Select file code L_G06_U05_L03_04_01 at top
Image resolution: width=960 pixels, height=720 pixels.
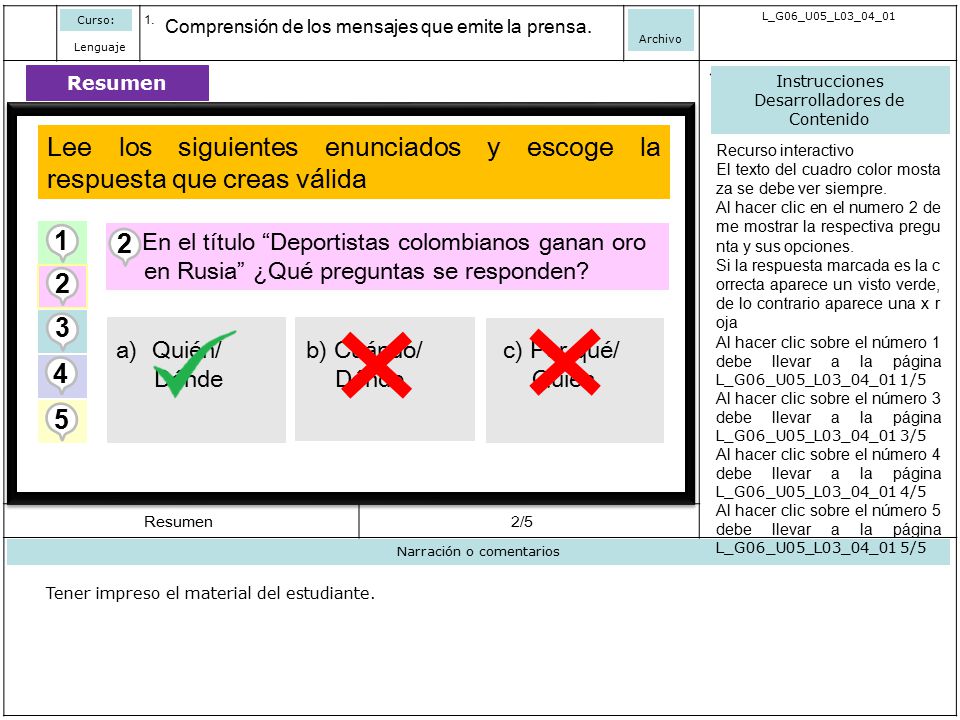pos(828,17)
